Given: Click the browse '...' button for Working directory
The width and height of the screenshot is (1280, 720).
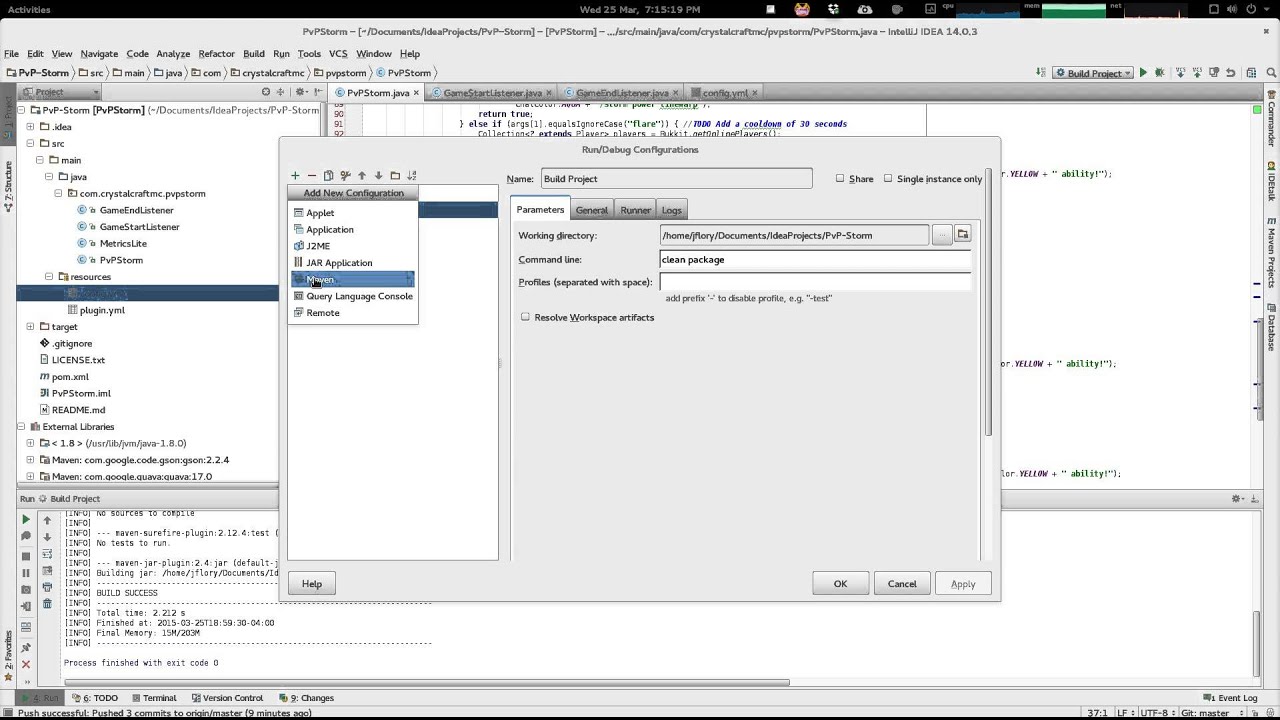Looking at the screenshot, I should (x=941, y=235).
